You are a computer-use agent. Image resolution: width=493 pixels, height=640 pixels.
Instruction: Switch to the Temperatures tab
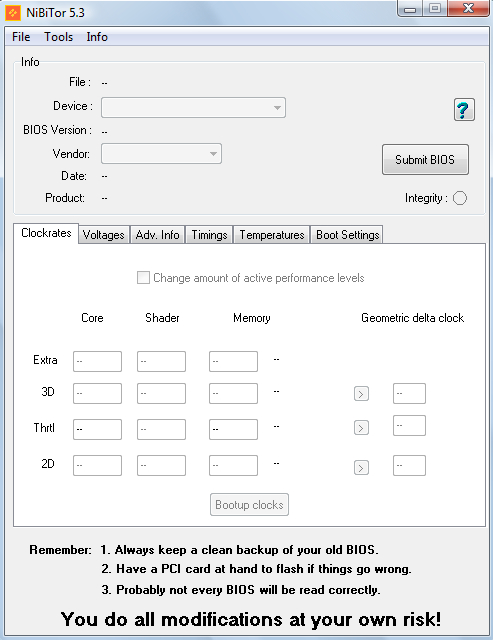pyautogui.click(x=272, y=235)
